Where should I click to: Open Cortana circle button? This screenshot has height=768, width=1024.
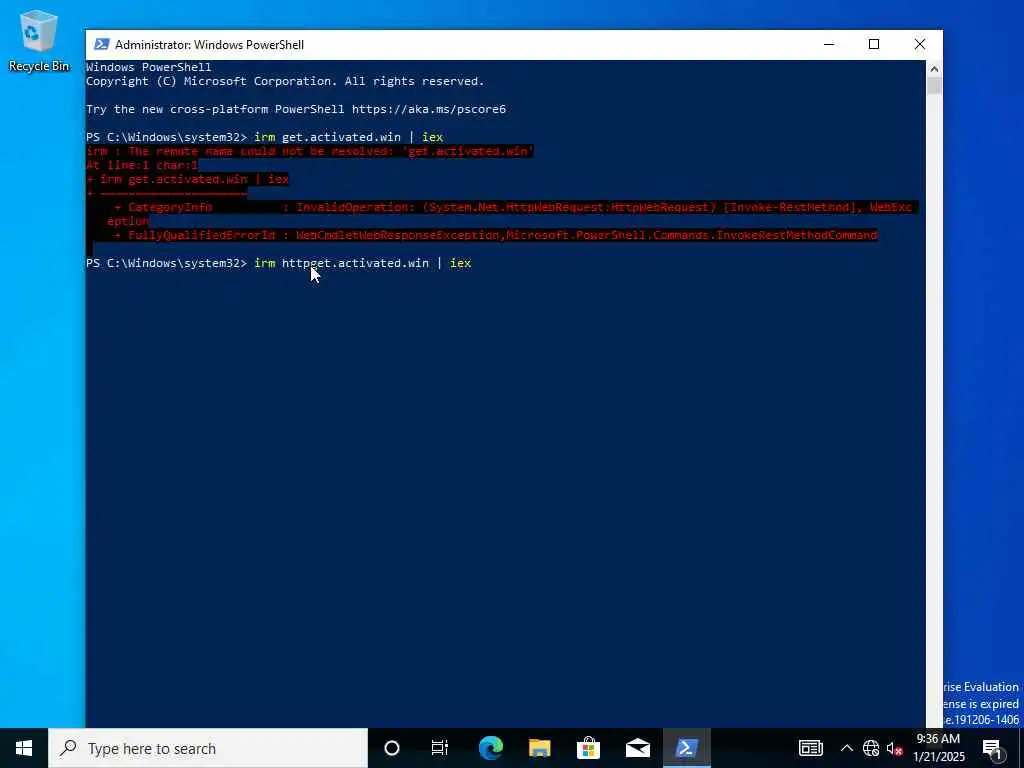coord(392,748)
